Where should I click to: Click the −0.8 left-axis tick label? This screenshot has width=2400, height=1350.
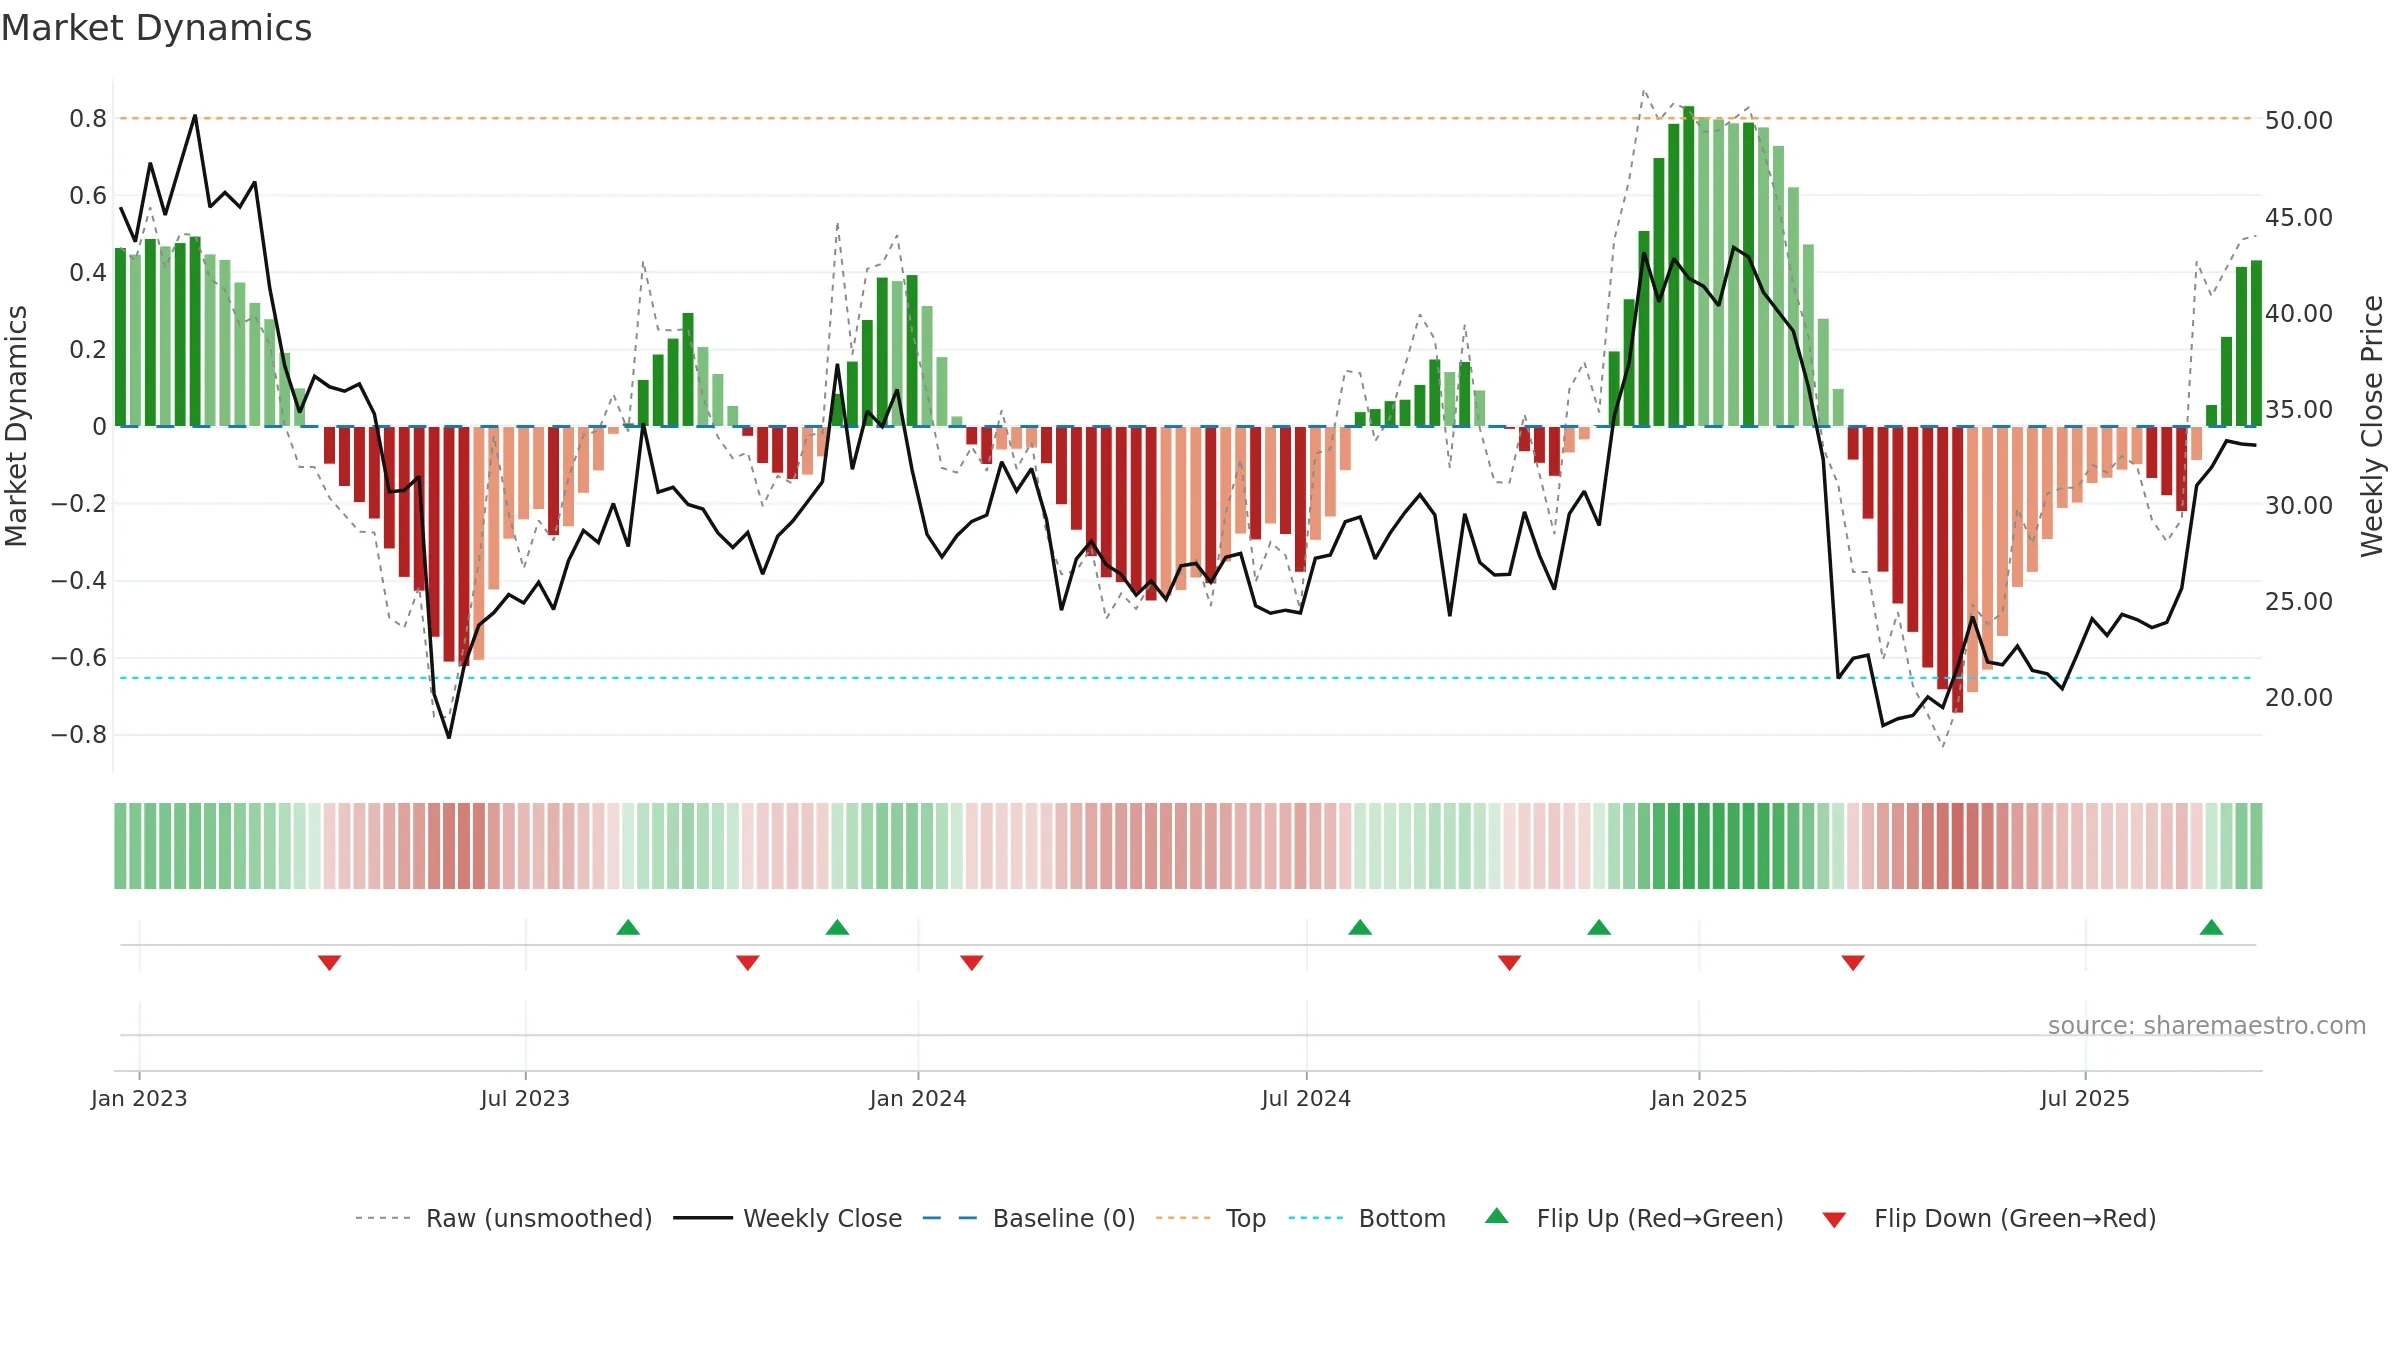tap(79, 735)
